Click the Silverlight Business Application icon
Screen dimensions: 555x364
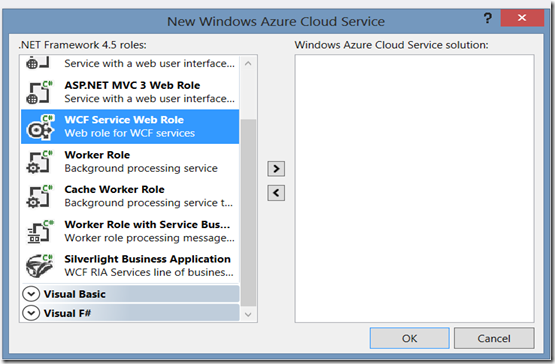[x=40, y=266]
